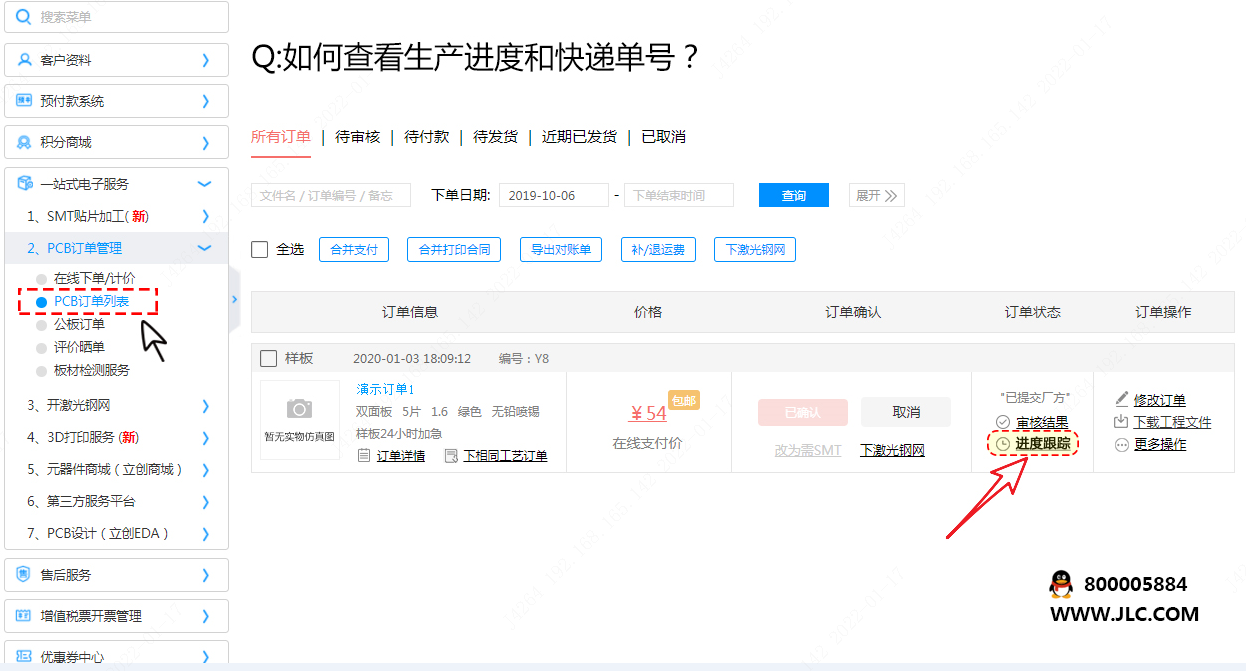Tick the 样板 order row checkbox
Screen dimensions: 1246x671
click(269, 359)
